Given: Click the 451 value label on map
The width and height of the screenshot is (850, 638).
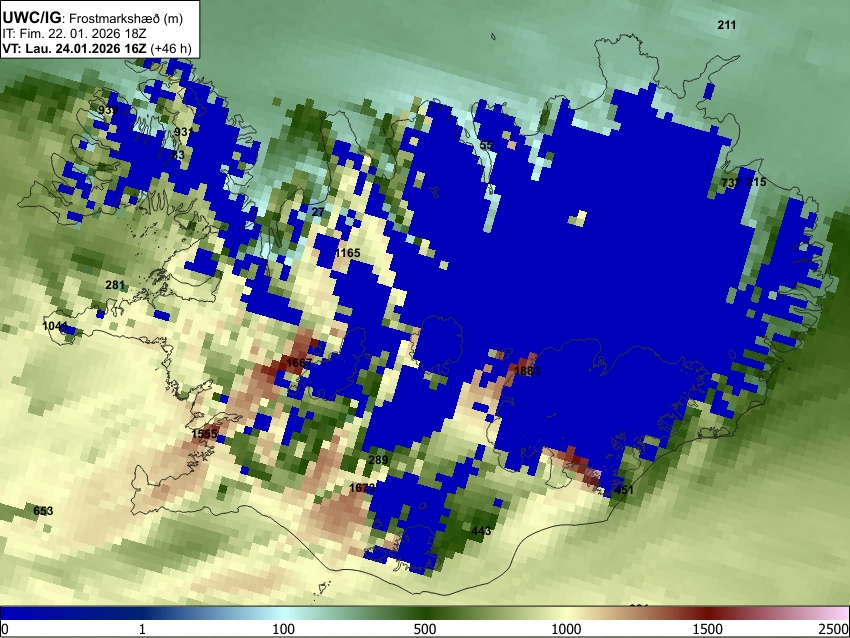Looking at the screenshot, I should pyautogui.click(x=623, y=490).
